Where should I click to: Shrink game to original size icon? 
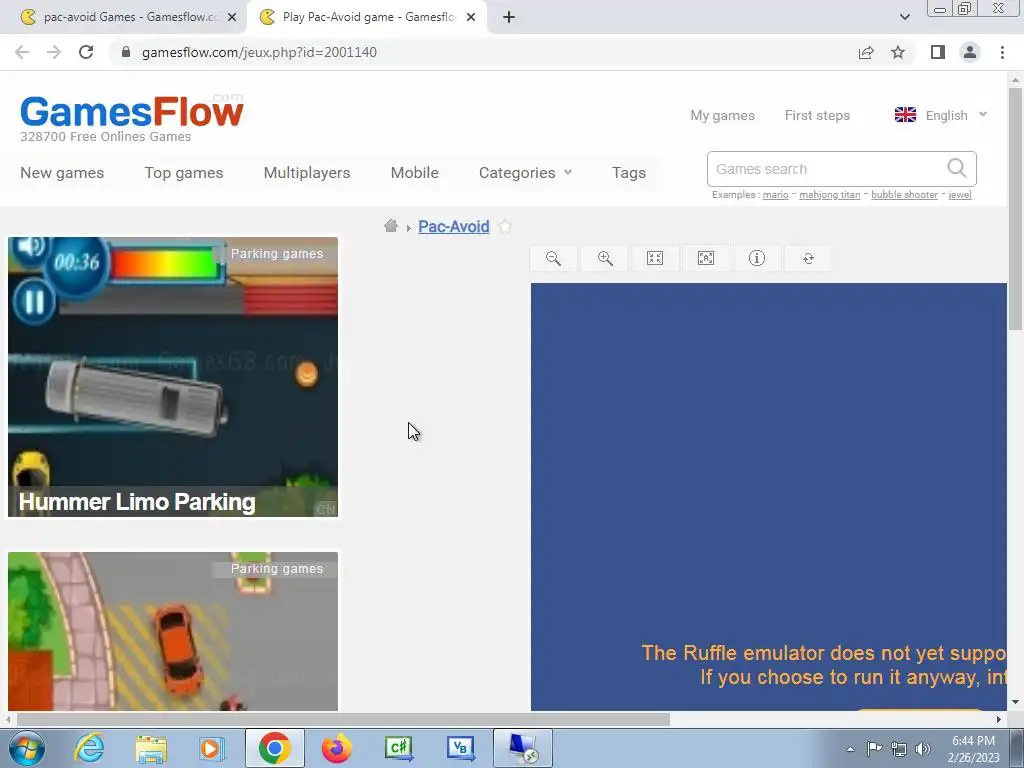click(655, 258)
